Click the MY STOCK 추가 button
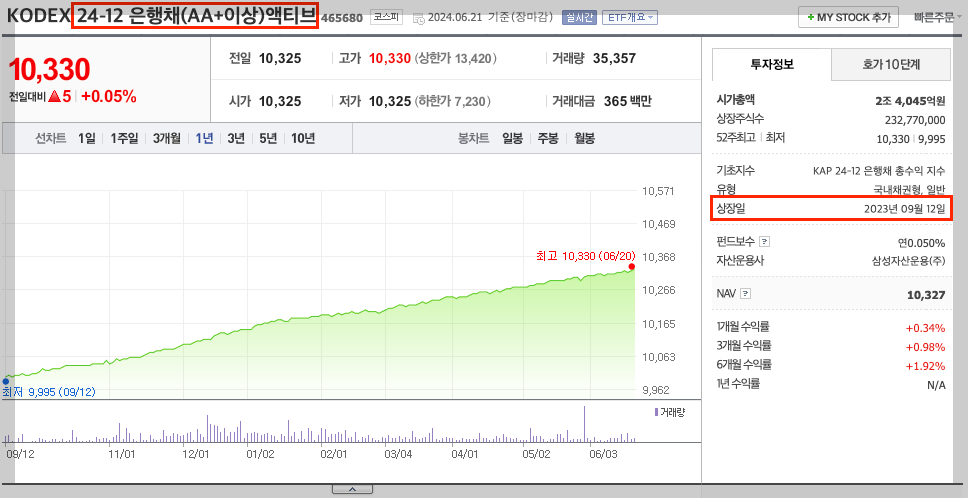Image resolution: width=968 pixels, height=498 pixels. point(848,17)
